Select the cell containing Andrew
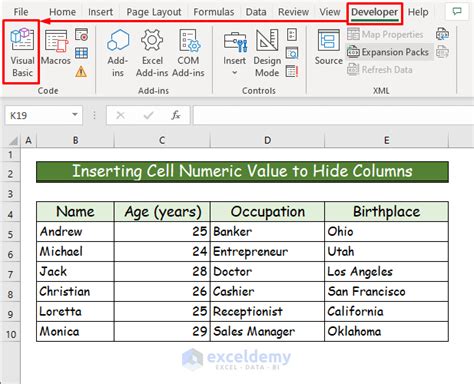Viewport: 474px width, 384px height. (75, 232)
